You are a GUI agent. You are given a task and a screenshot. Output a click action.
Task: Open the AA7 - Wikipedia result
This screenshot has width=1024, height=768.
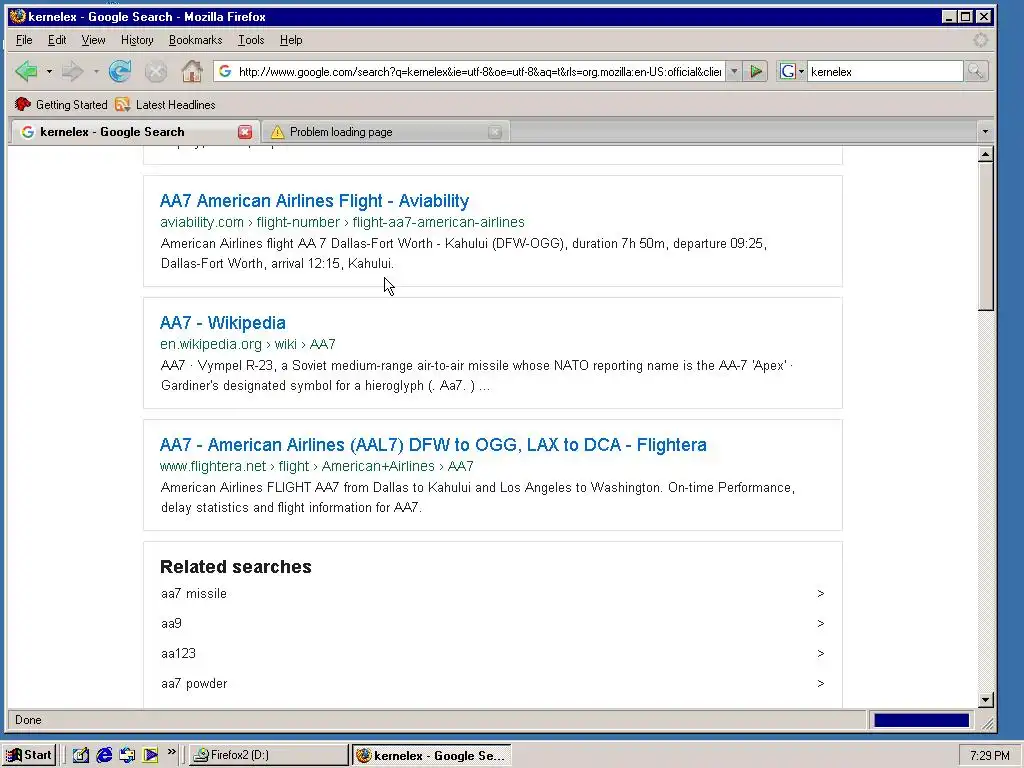[x=223, y=323]
